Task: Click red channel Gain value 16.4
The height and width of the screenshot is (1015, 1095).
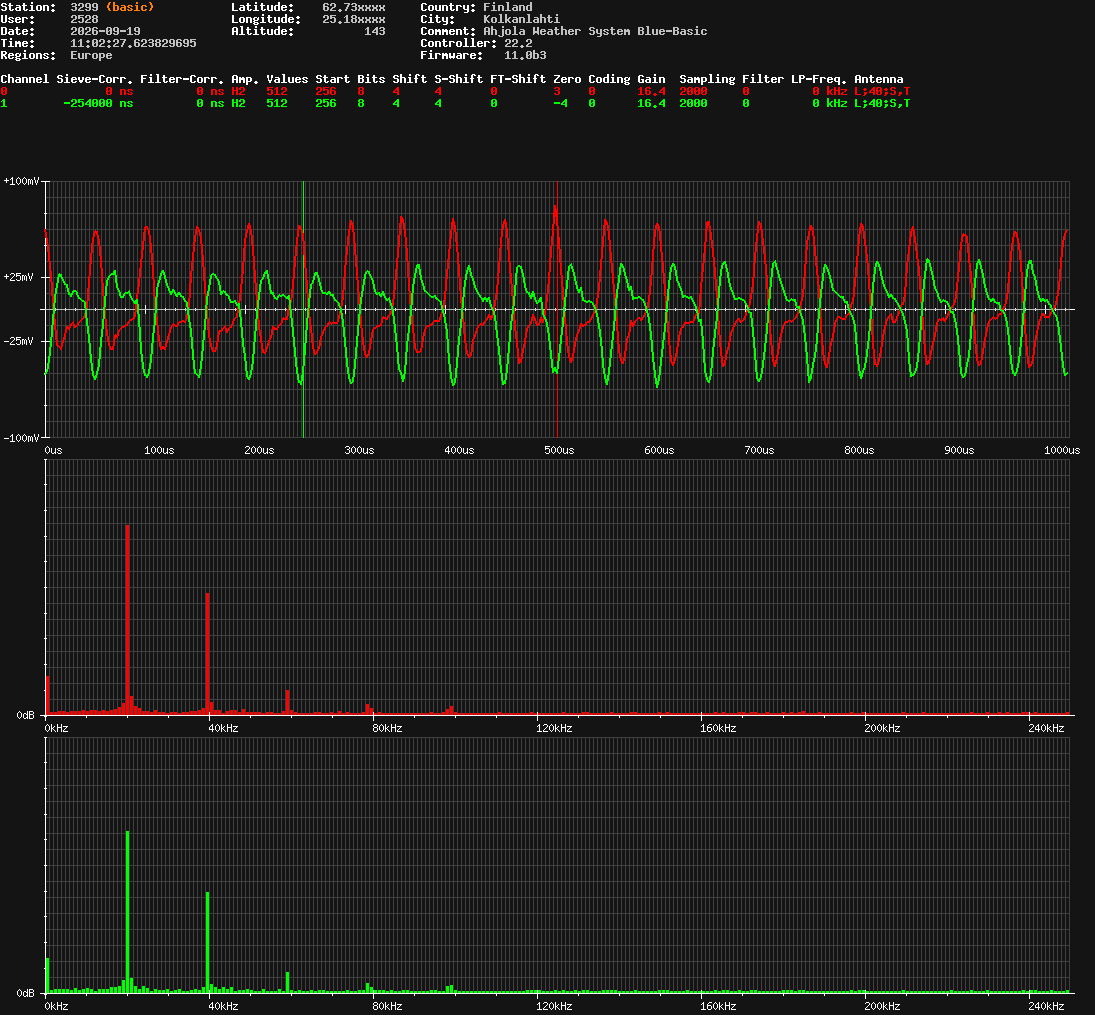Action: click(x=651, y=92)
